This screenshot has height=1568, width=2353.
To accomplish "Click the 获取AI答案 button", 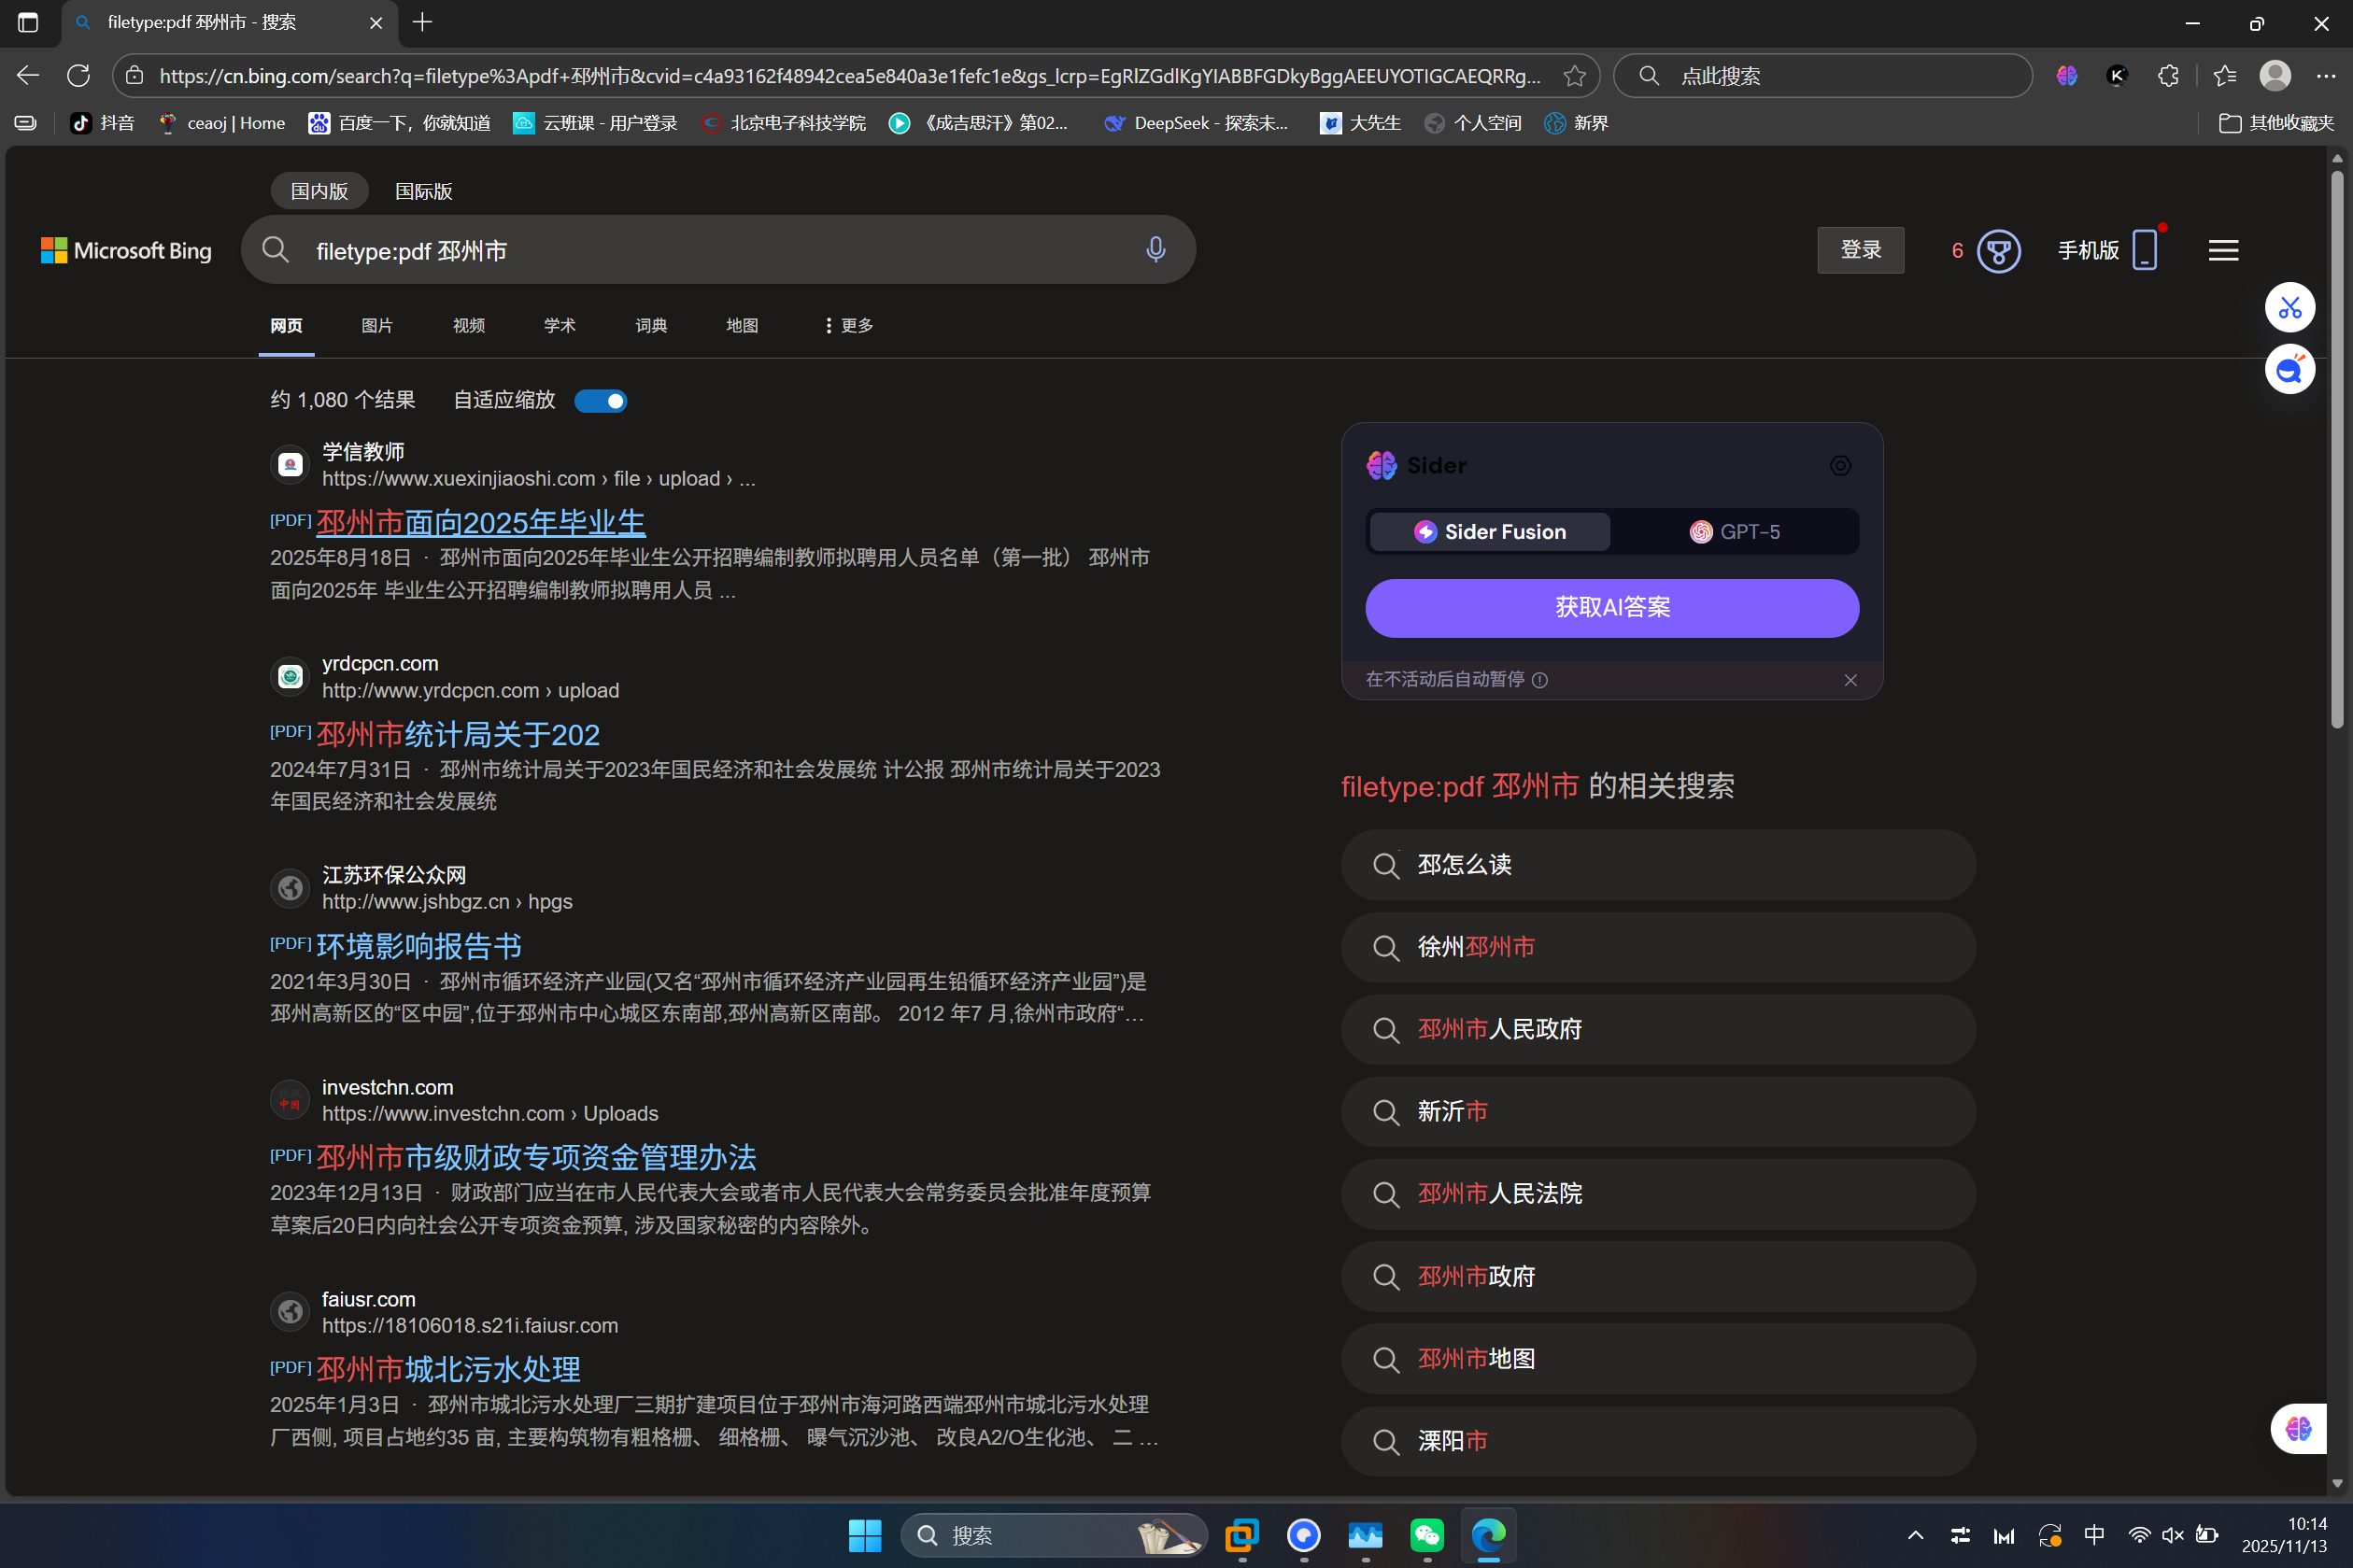I will point(1610,607).
